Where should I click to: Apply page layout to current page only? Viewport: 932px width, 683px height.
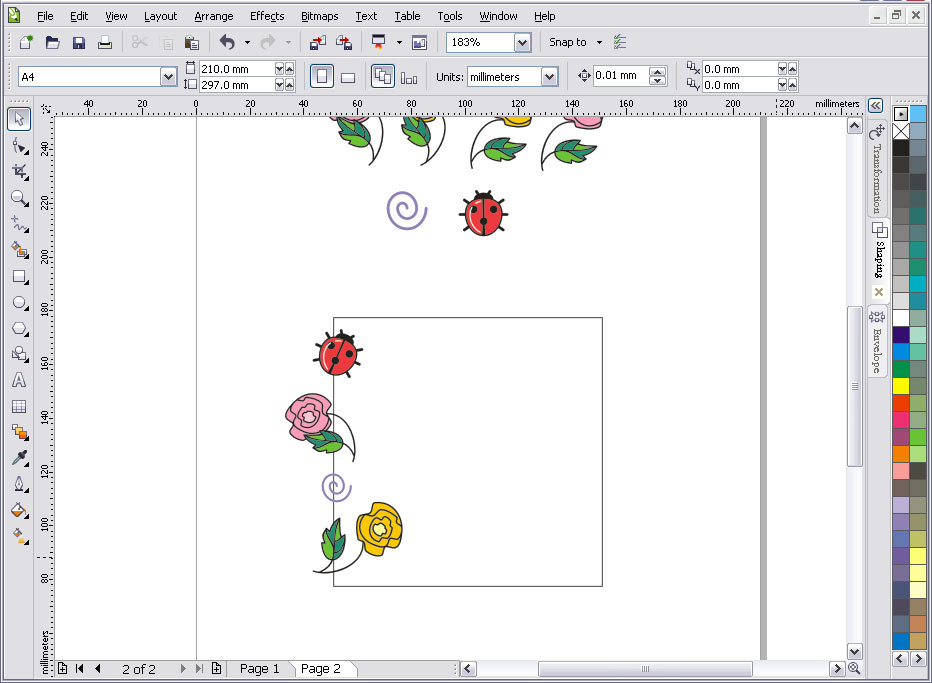[409, 77]
